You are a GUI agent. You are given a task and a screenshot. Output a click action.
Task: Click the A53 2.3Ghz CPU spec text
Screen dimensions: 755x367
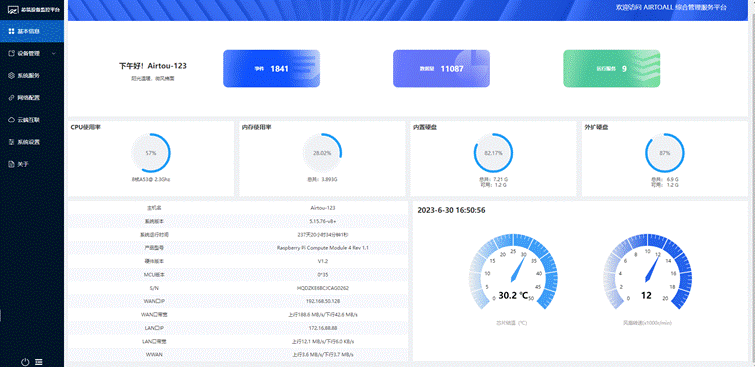151,180
